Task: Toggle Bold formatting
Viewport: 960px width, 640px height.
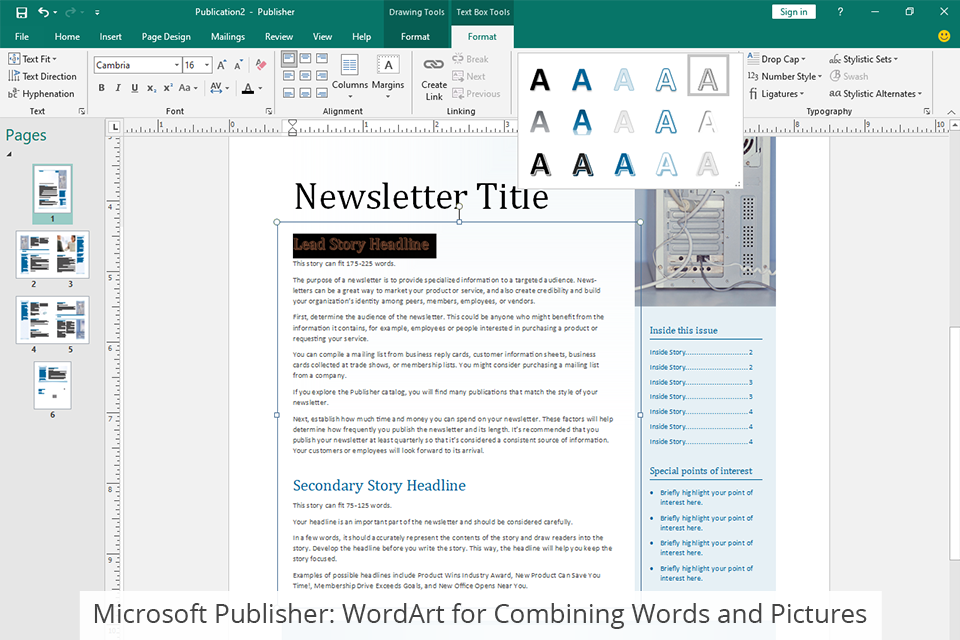Action: click(102, 88)
